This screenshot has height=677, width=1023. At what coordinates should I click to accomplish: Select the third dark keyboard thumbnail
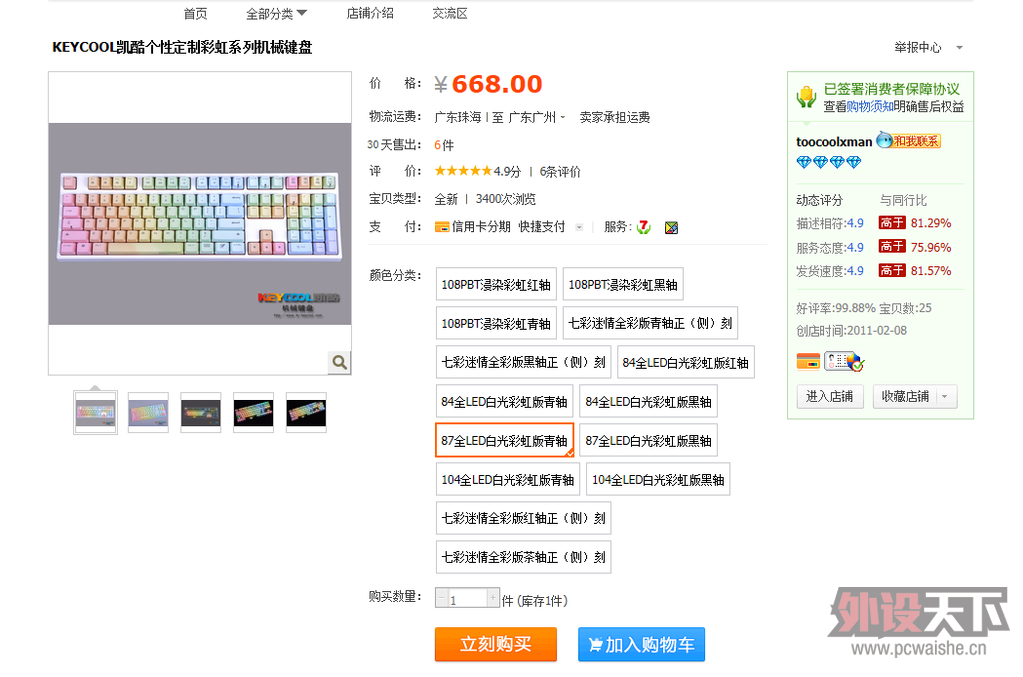(x=201, y=412)
